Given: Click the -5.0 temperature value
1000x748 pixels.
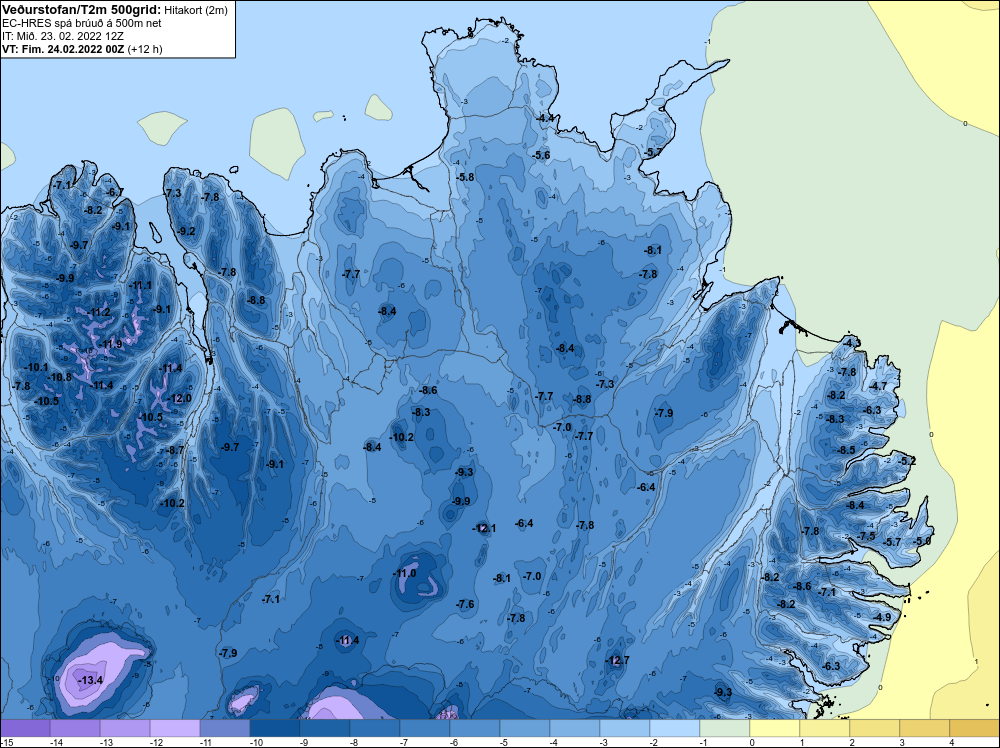Looking at the screenshot, I should click(x=922, y=541).
